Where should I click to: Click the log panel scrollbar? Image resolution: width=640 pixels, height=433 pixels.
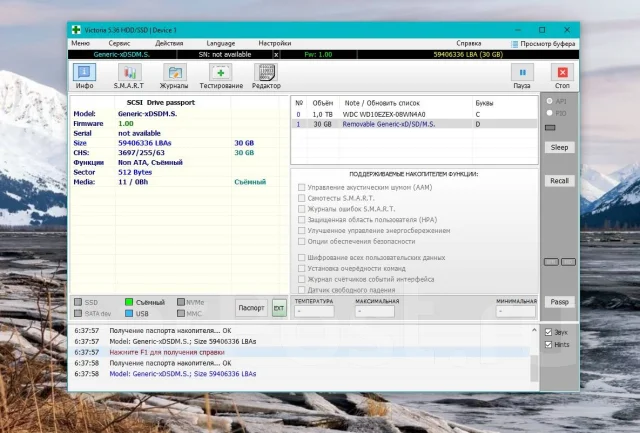(x=534, y=353)
